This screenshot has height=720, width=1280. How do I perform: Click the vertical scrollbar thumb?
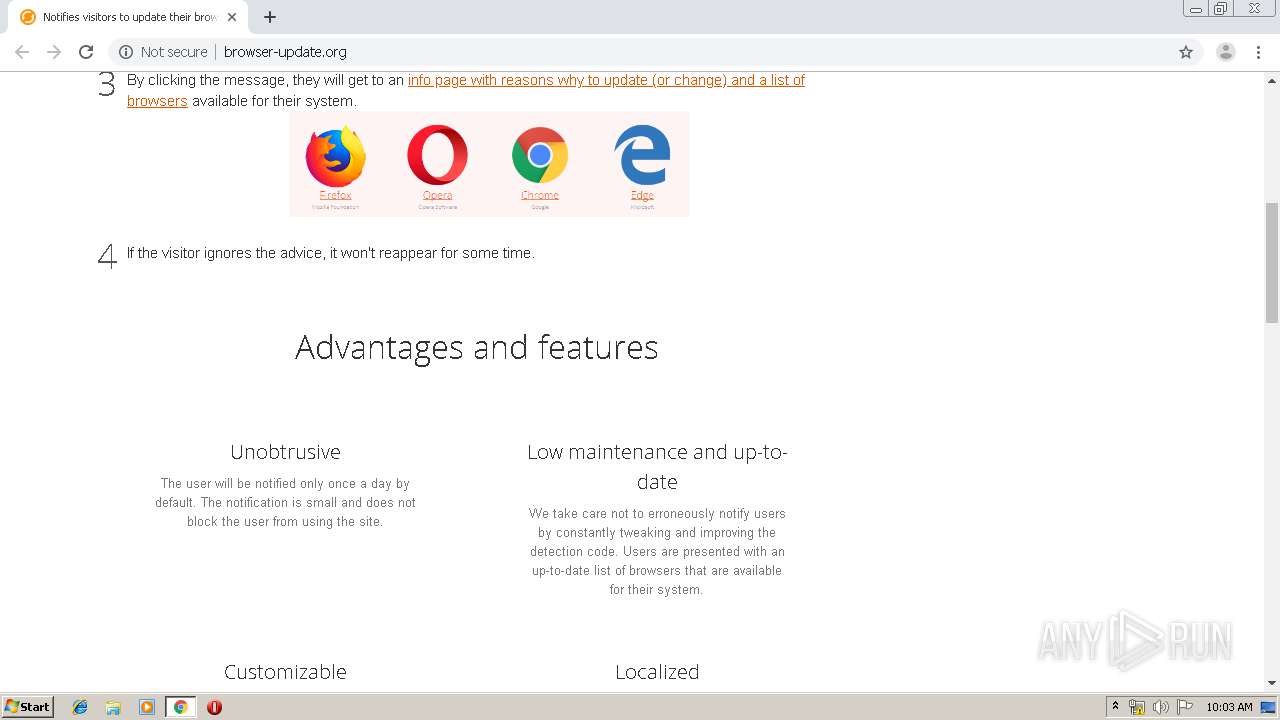(x=1272, y=262)
